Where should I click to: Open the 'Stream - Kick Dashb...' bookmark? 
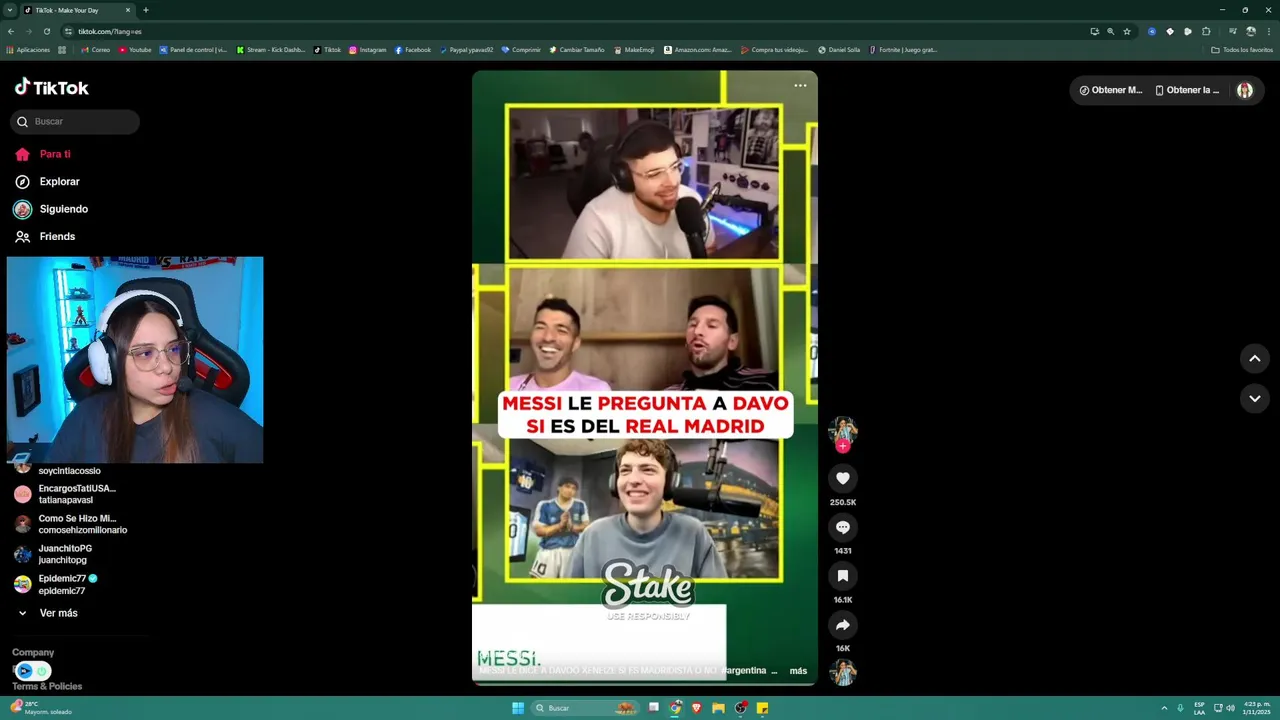tap(271, 49)
